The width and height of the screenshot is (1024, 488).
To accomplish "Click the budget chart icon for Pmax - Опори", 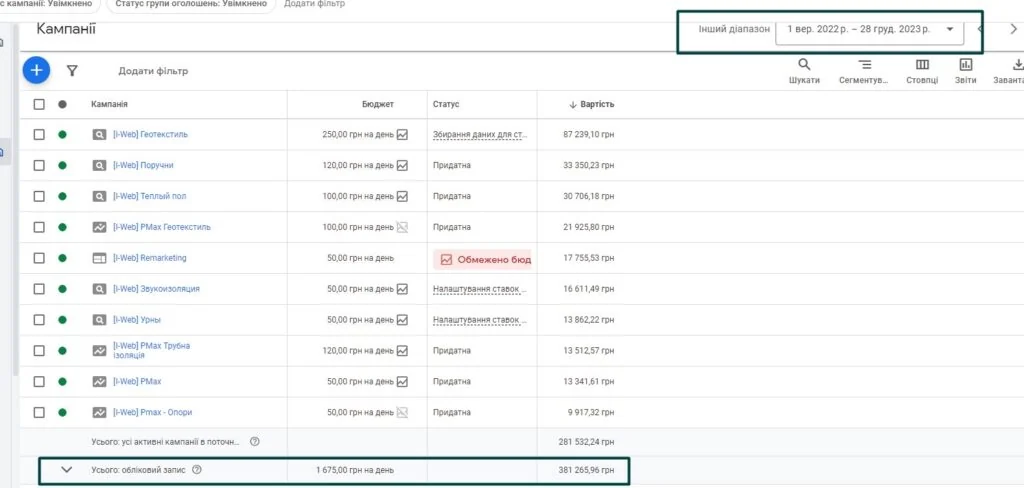I will [402, 412].
